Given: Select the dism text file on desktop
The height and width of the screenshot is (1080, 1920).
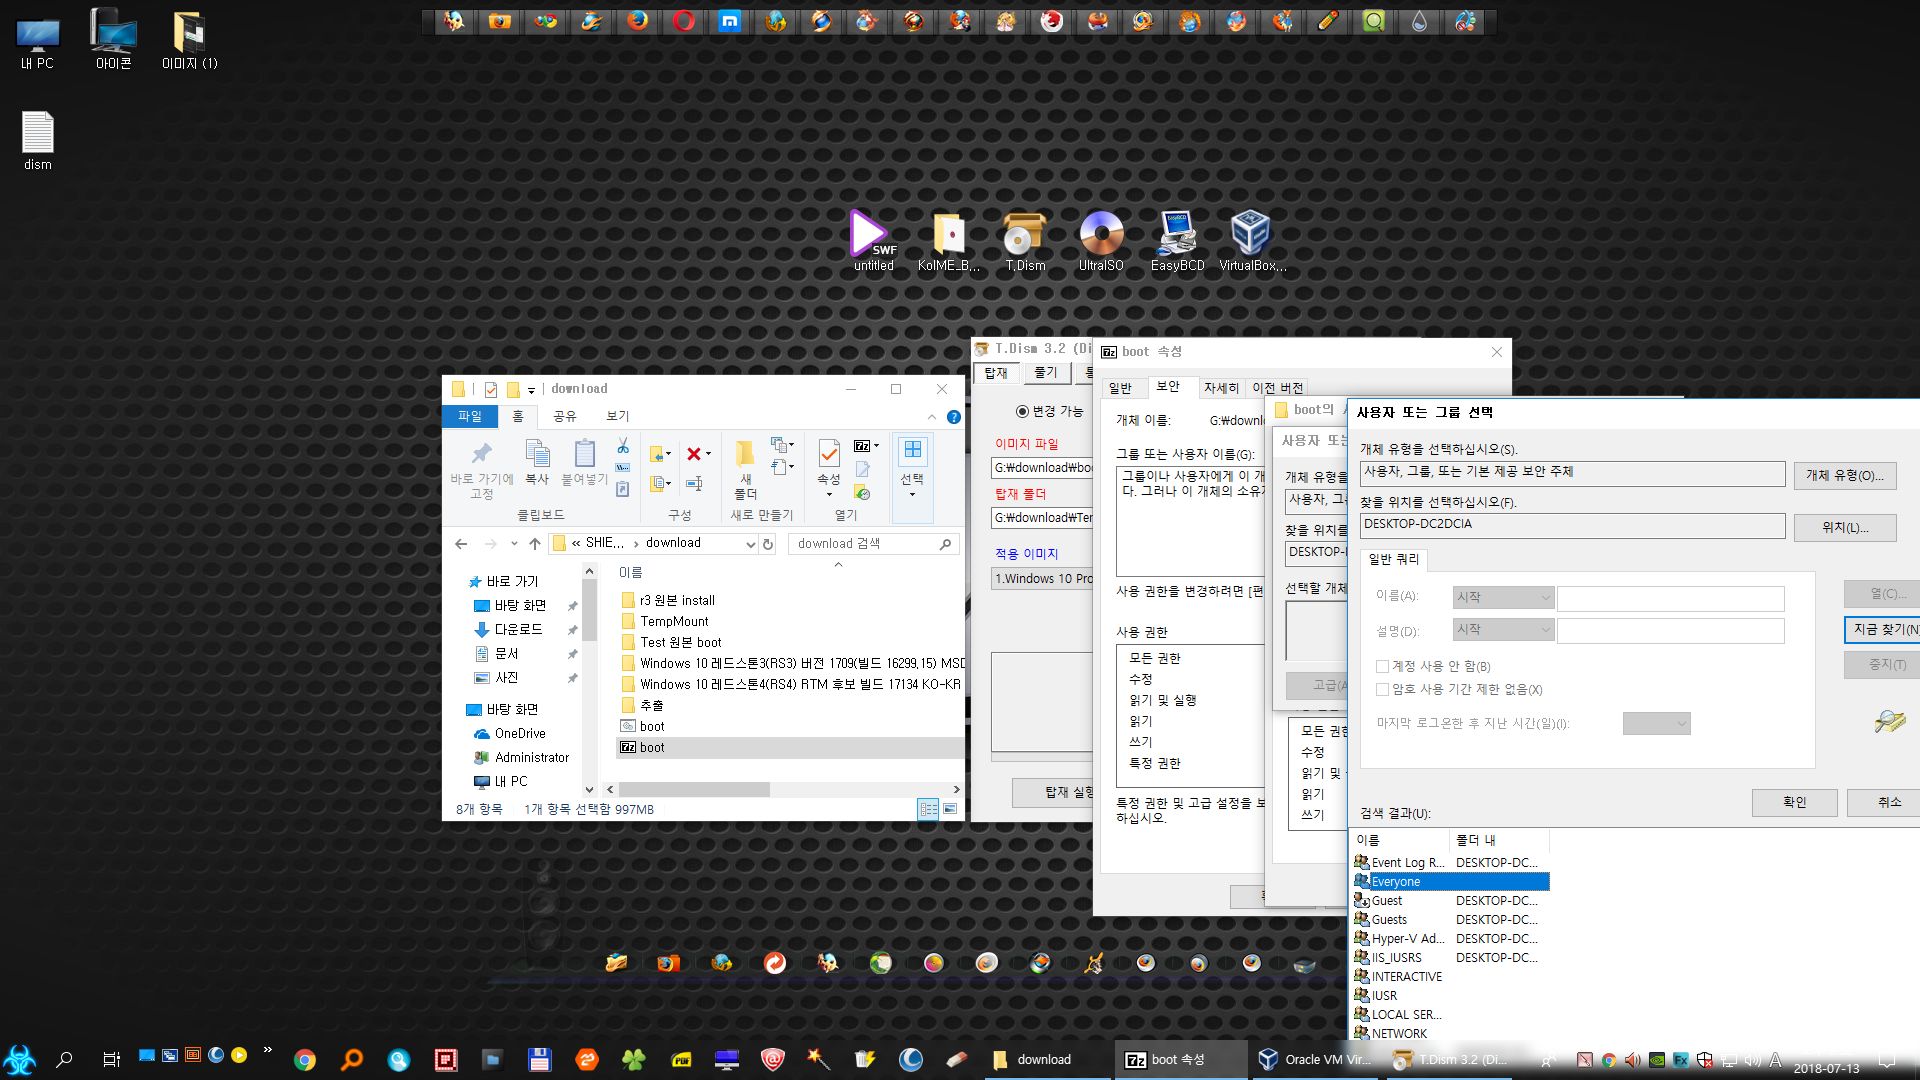Looking at the screenshot, I should [38, 141].
